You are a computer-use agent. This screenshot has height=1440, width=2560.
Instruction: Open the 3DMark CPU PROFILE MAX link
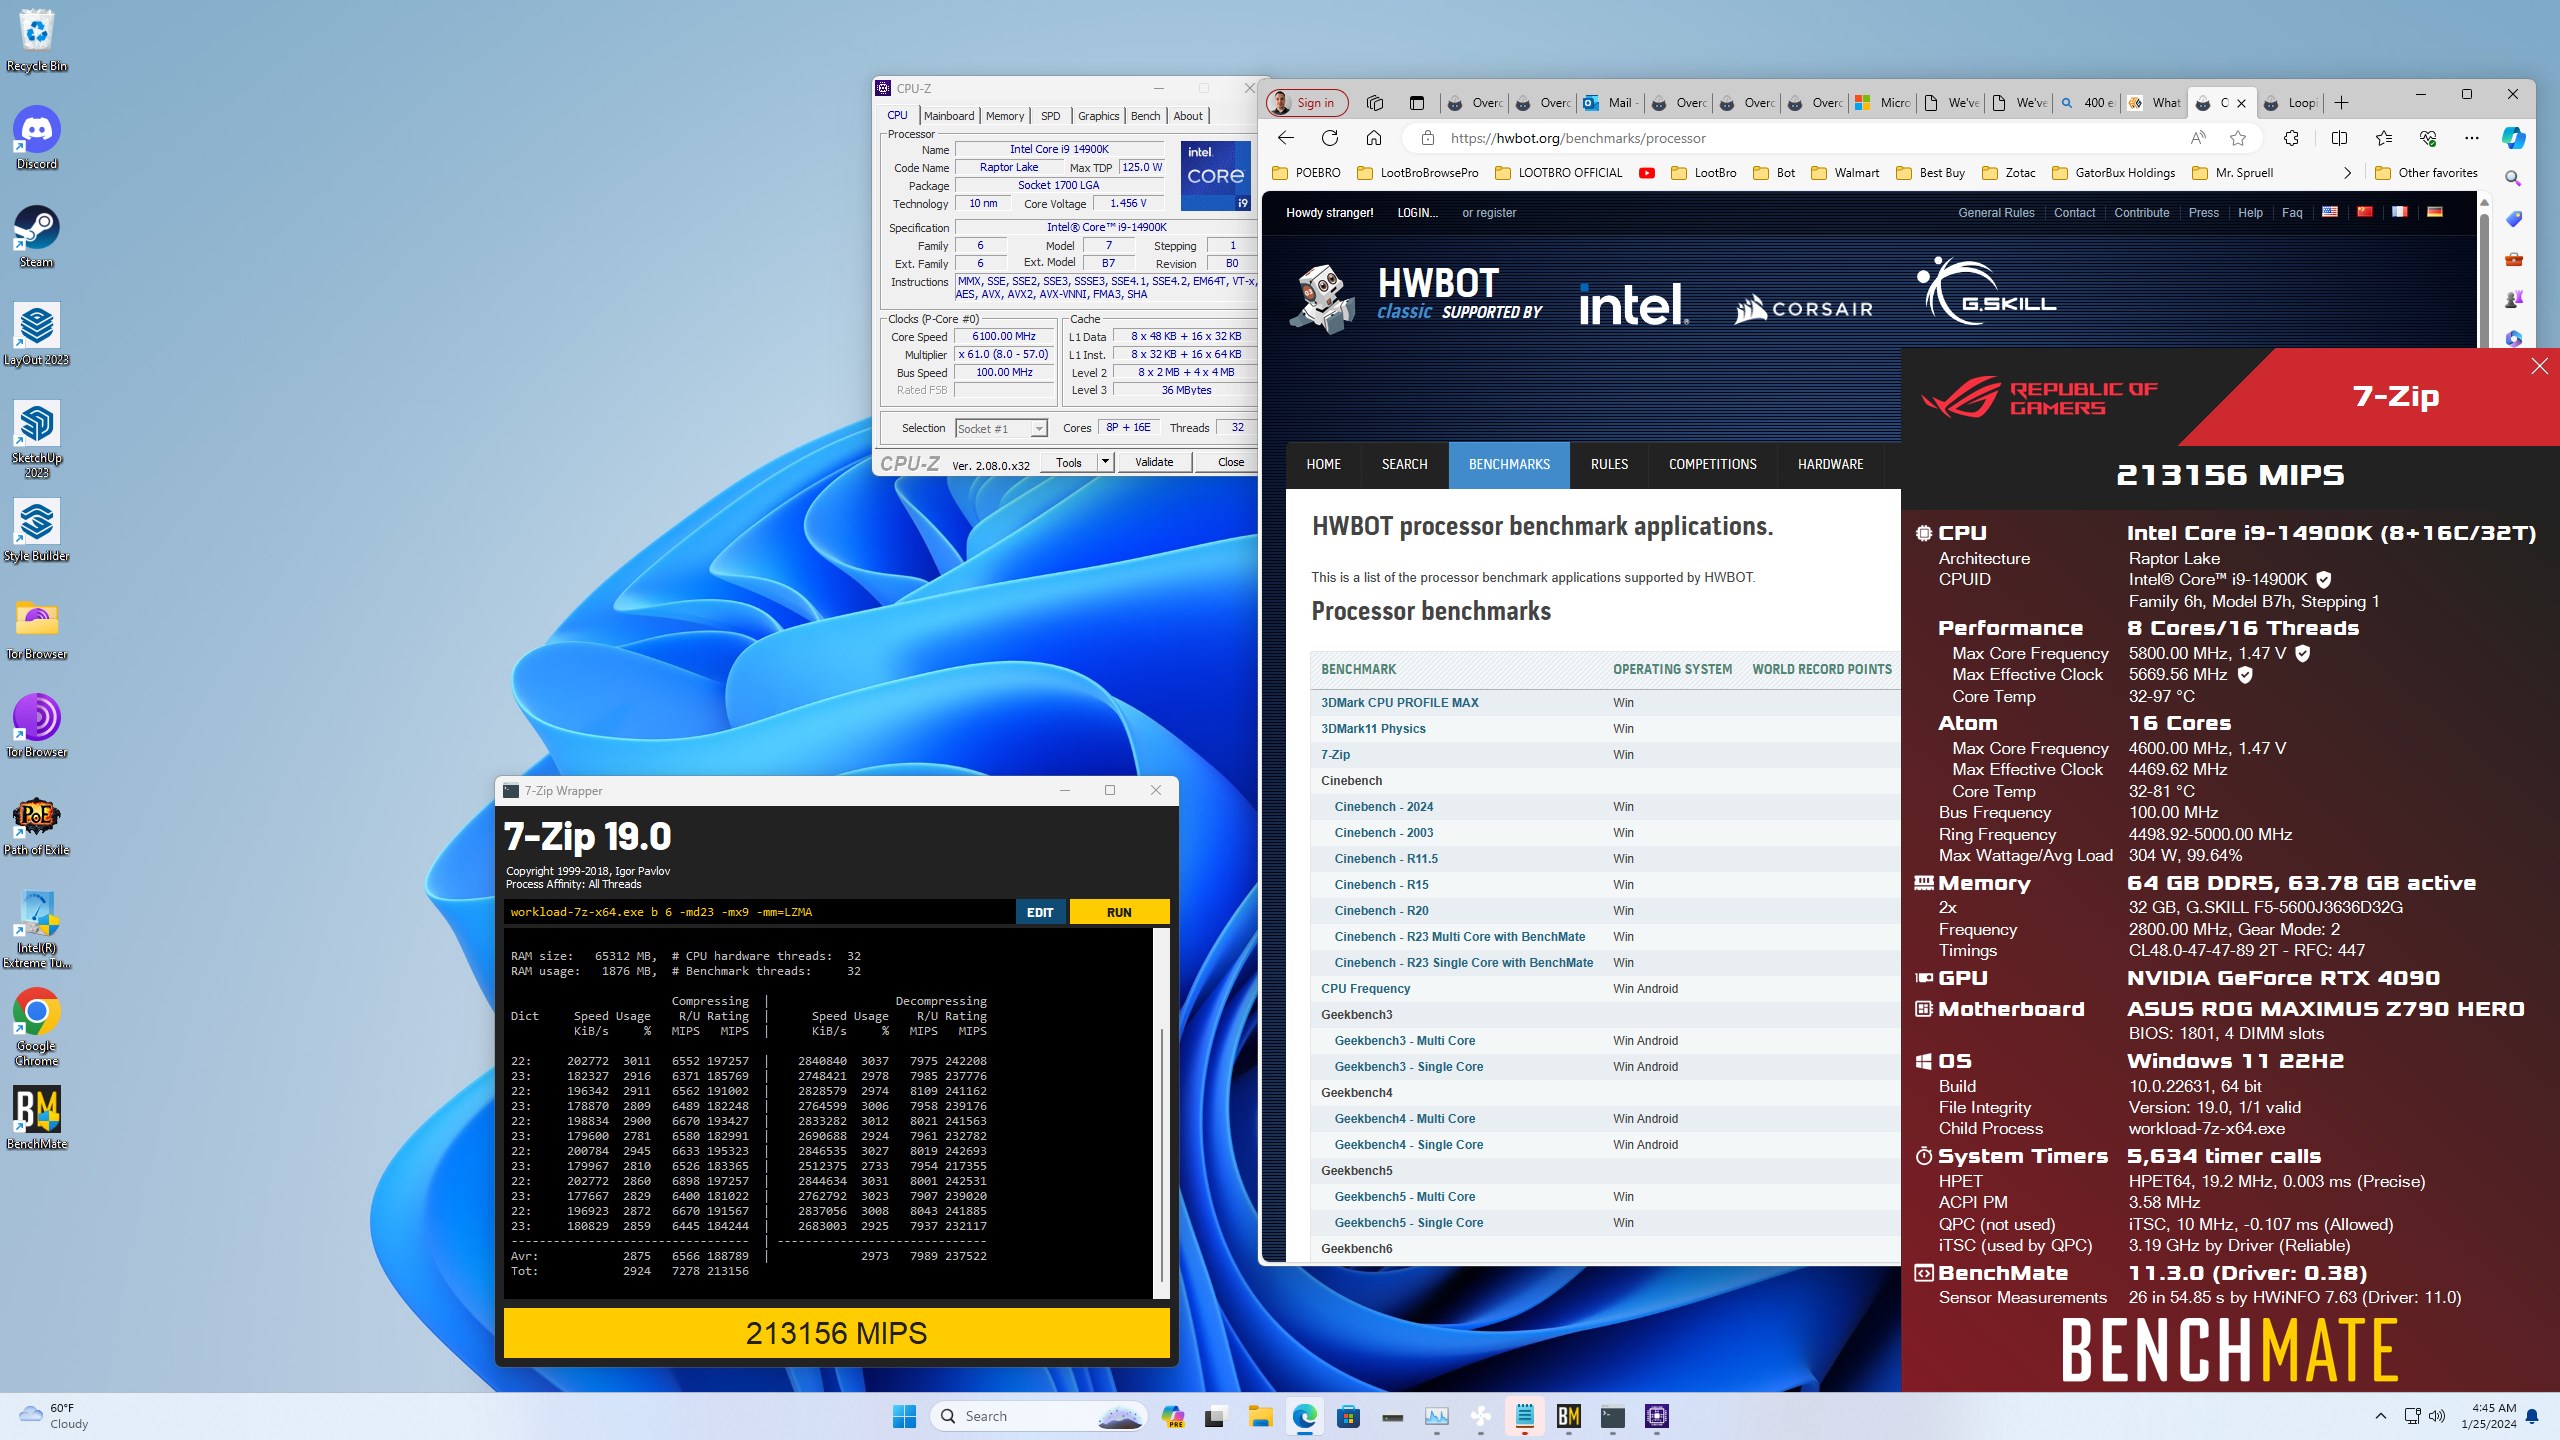(x=1399, y=702)
